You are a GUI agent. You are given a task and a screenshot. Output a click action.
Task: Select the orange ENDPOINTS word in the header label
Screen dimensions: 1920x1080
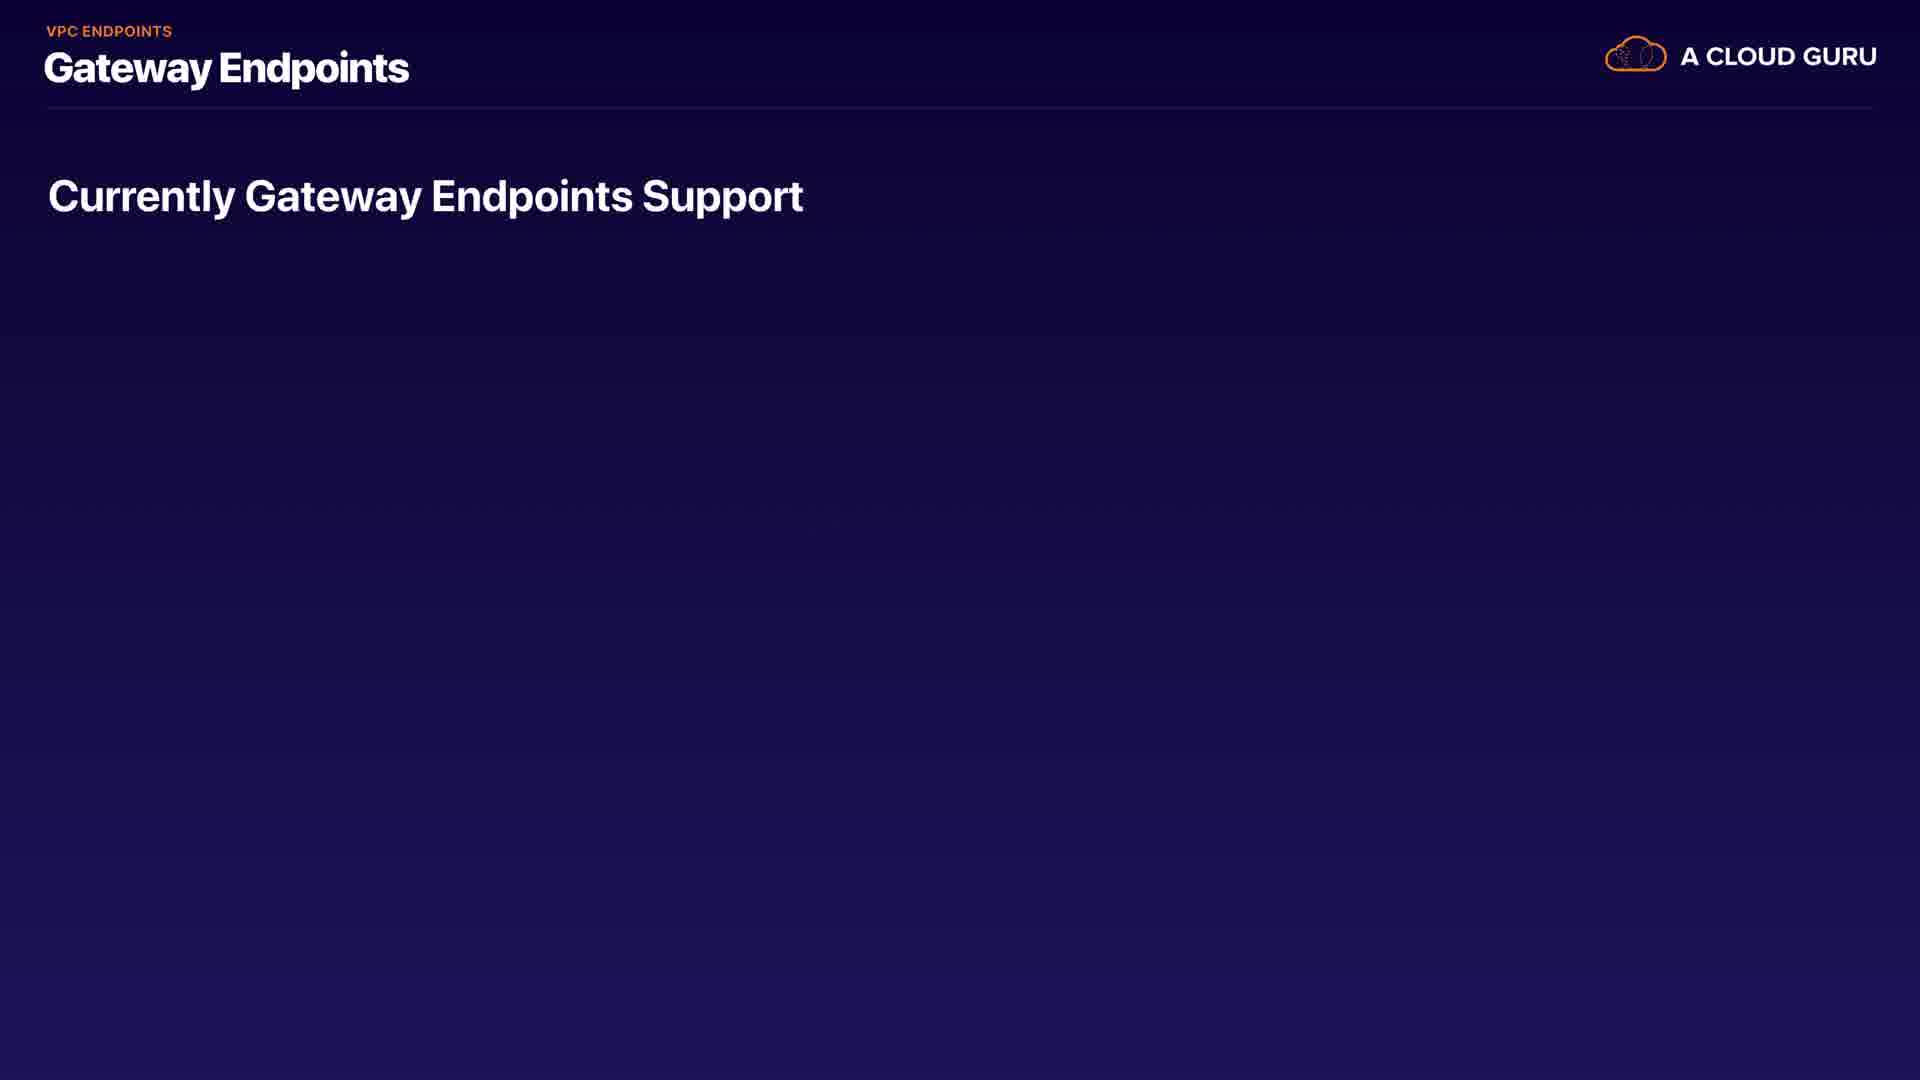(127, 31)
